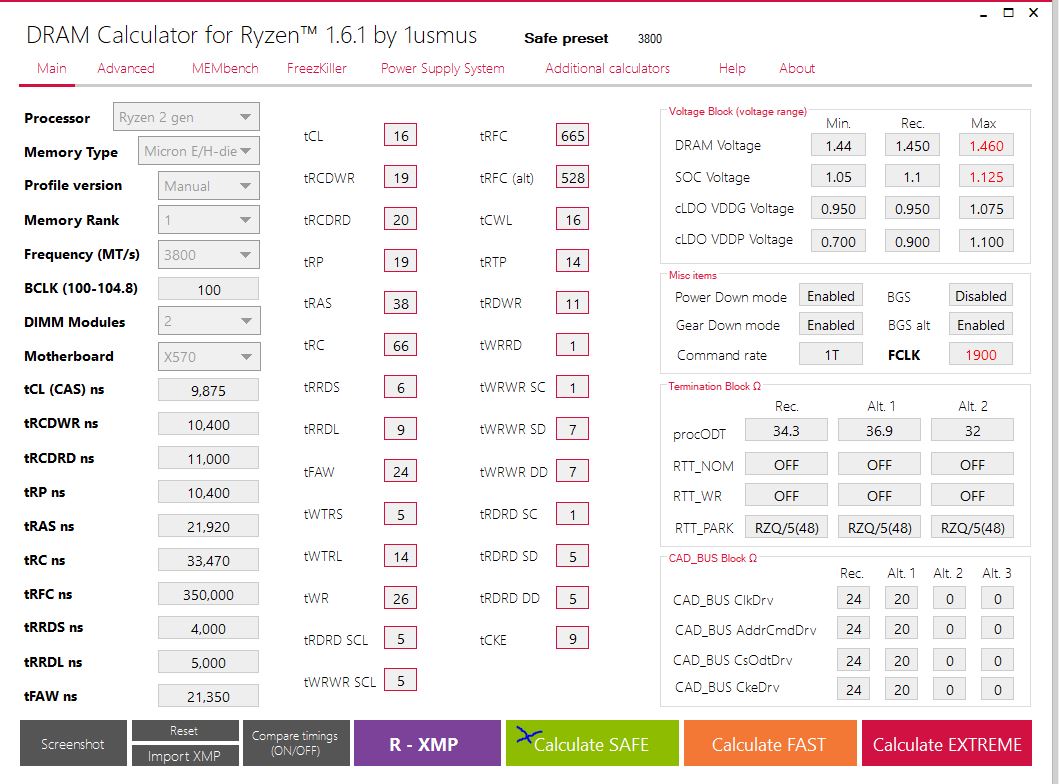
Task: Open the Frequency (MT/s) dropdown
Action: pyautogui.click(x=208, y=255)
